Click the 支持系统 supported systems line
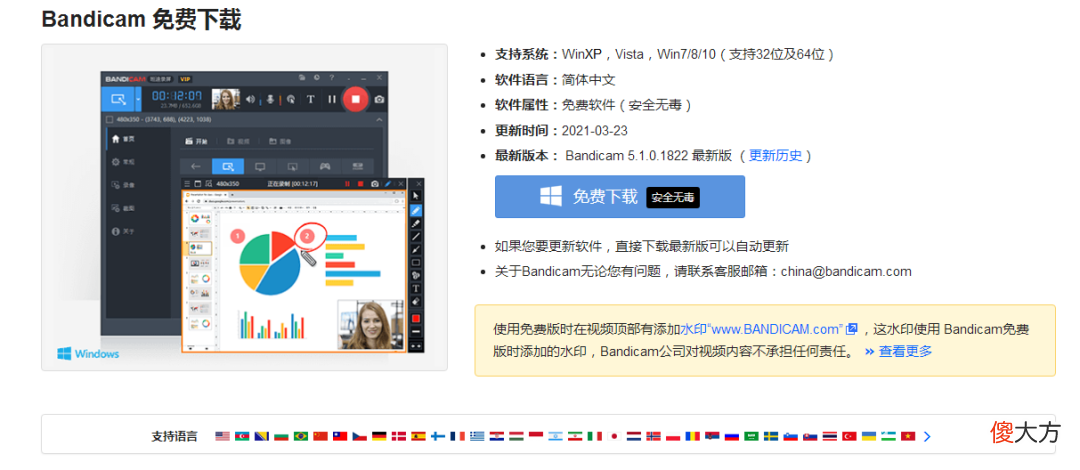The width and height of the screenshot is (1080, 470). click(665, 54)
